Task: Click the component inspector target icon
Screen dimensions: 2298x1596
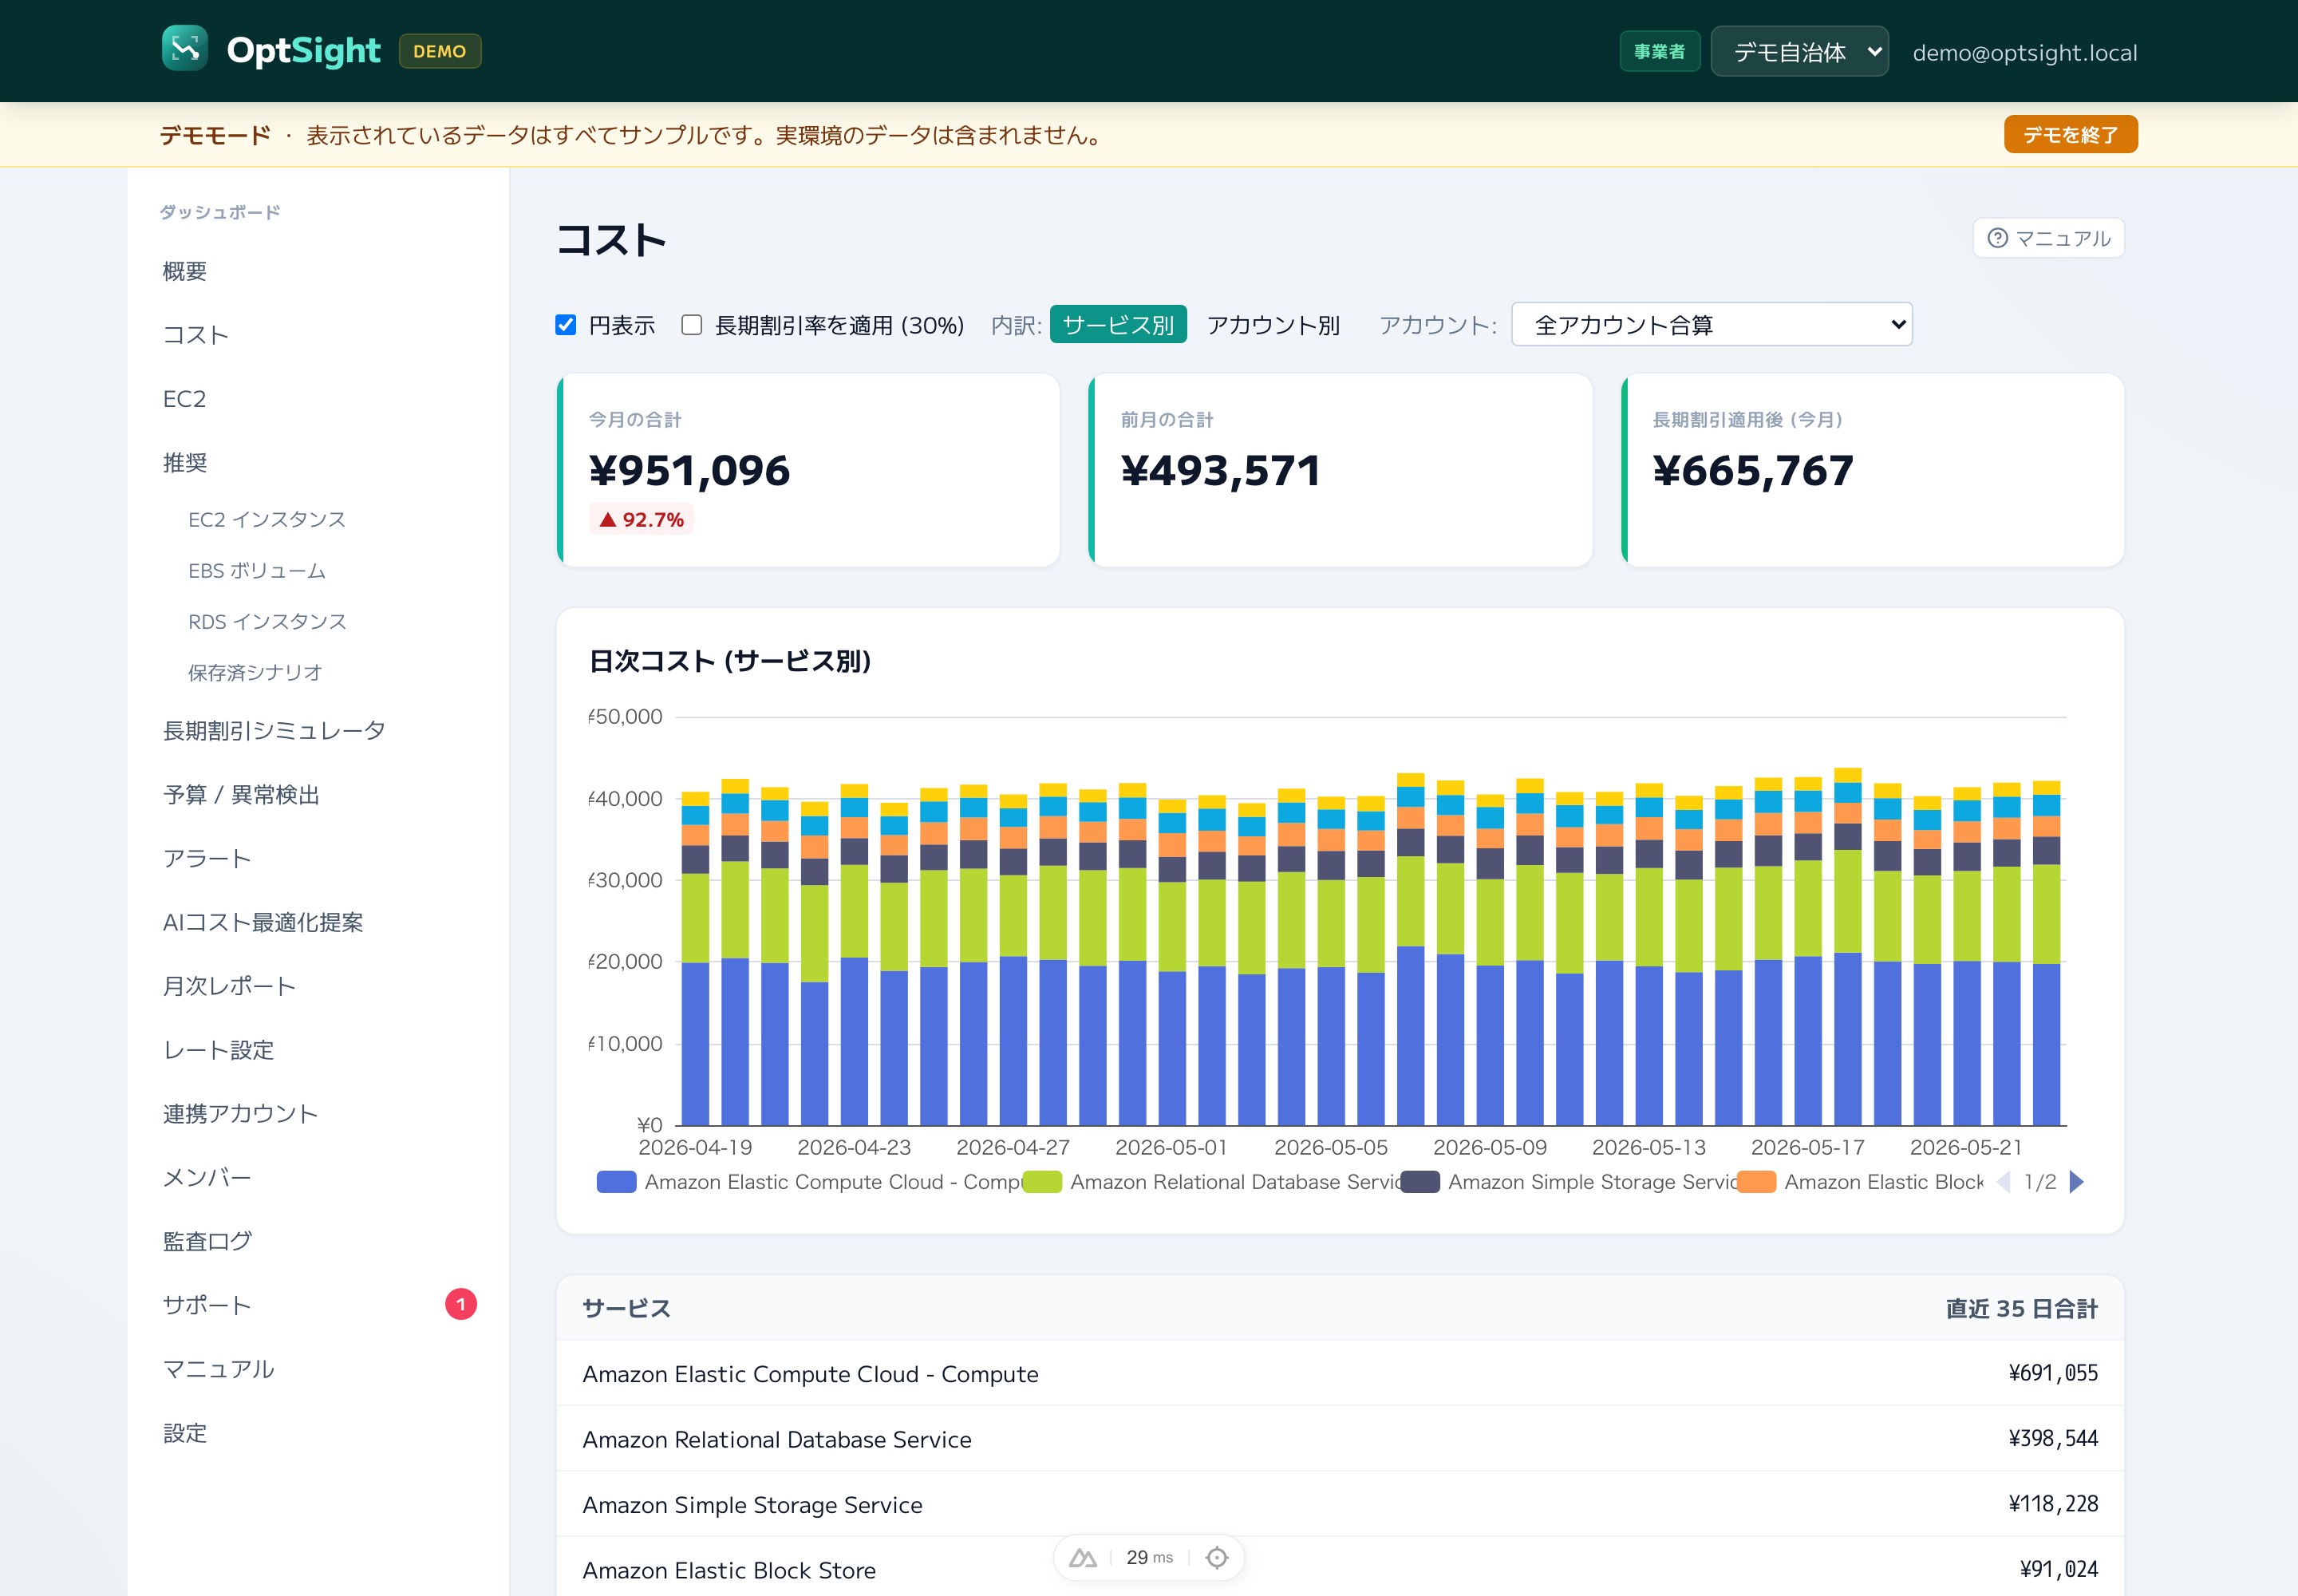Action: tap(1217, 1557)
